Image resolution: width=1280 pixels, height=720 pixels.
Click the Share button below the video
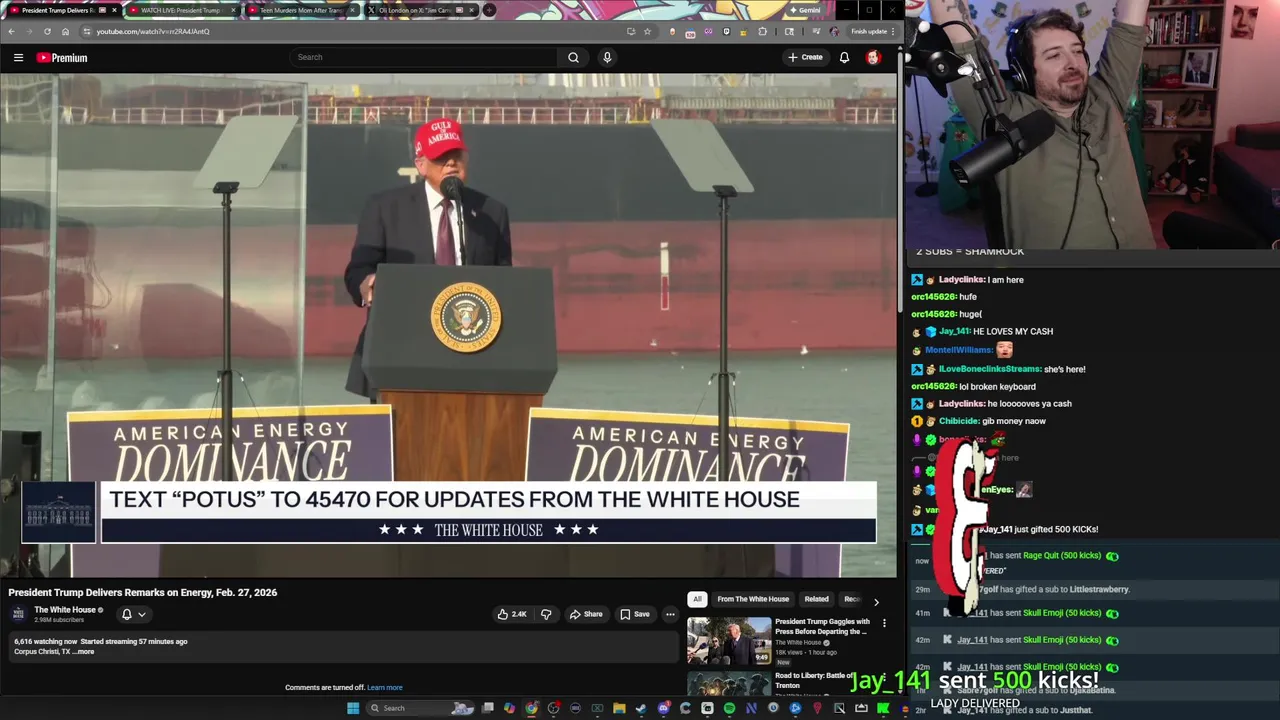[585, 614]
